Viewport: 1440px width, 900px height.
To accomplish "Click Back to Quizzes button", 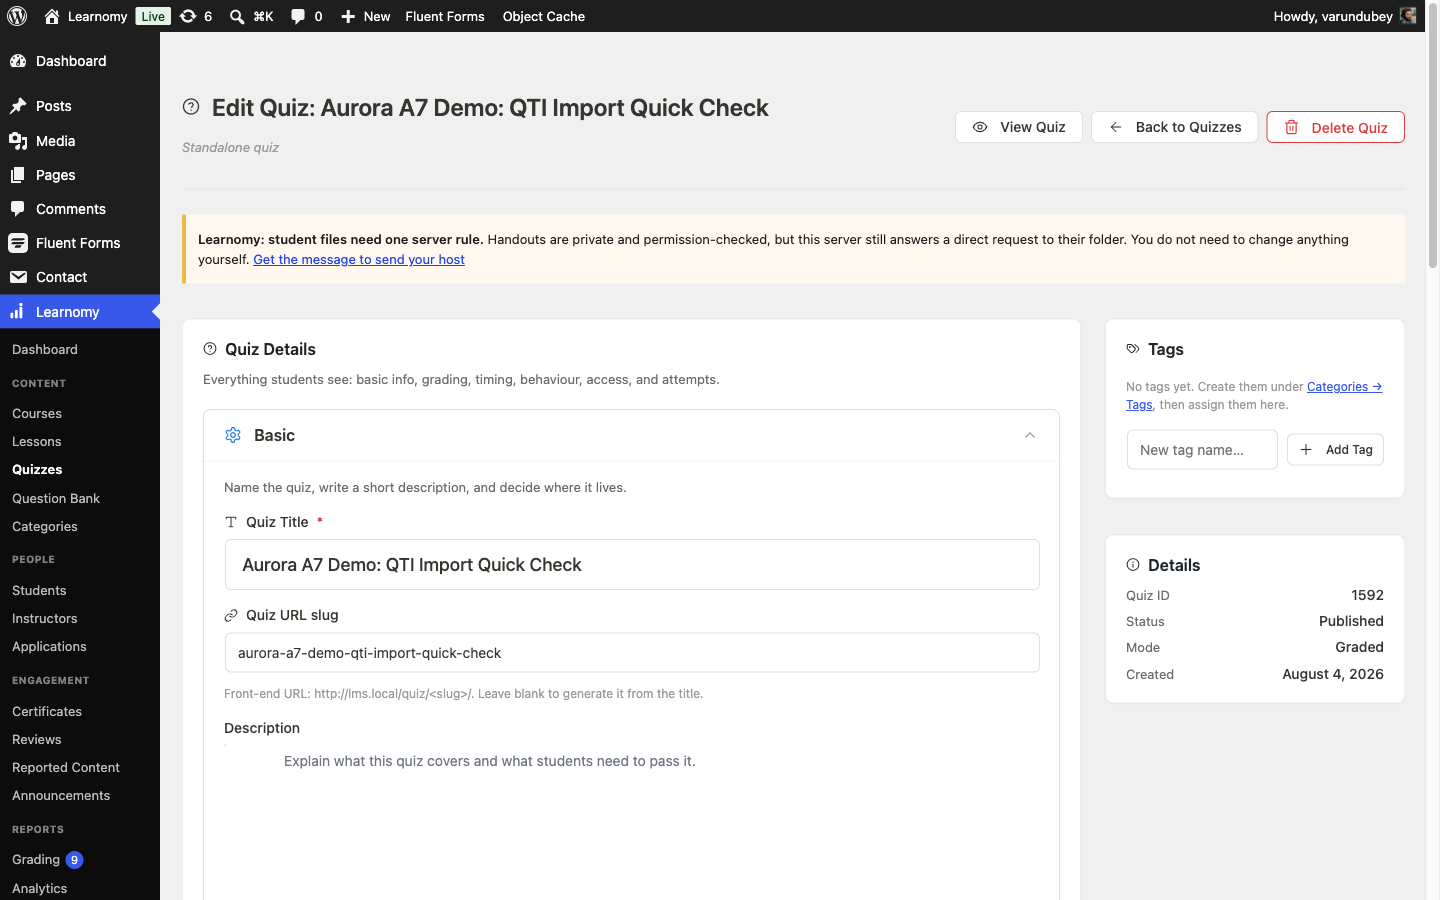I will coord(1174,127).
